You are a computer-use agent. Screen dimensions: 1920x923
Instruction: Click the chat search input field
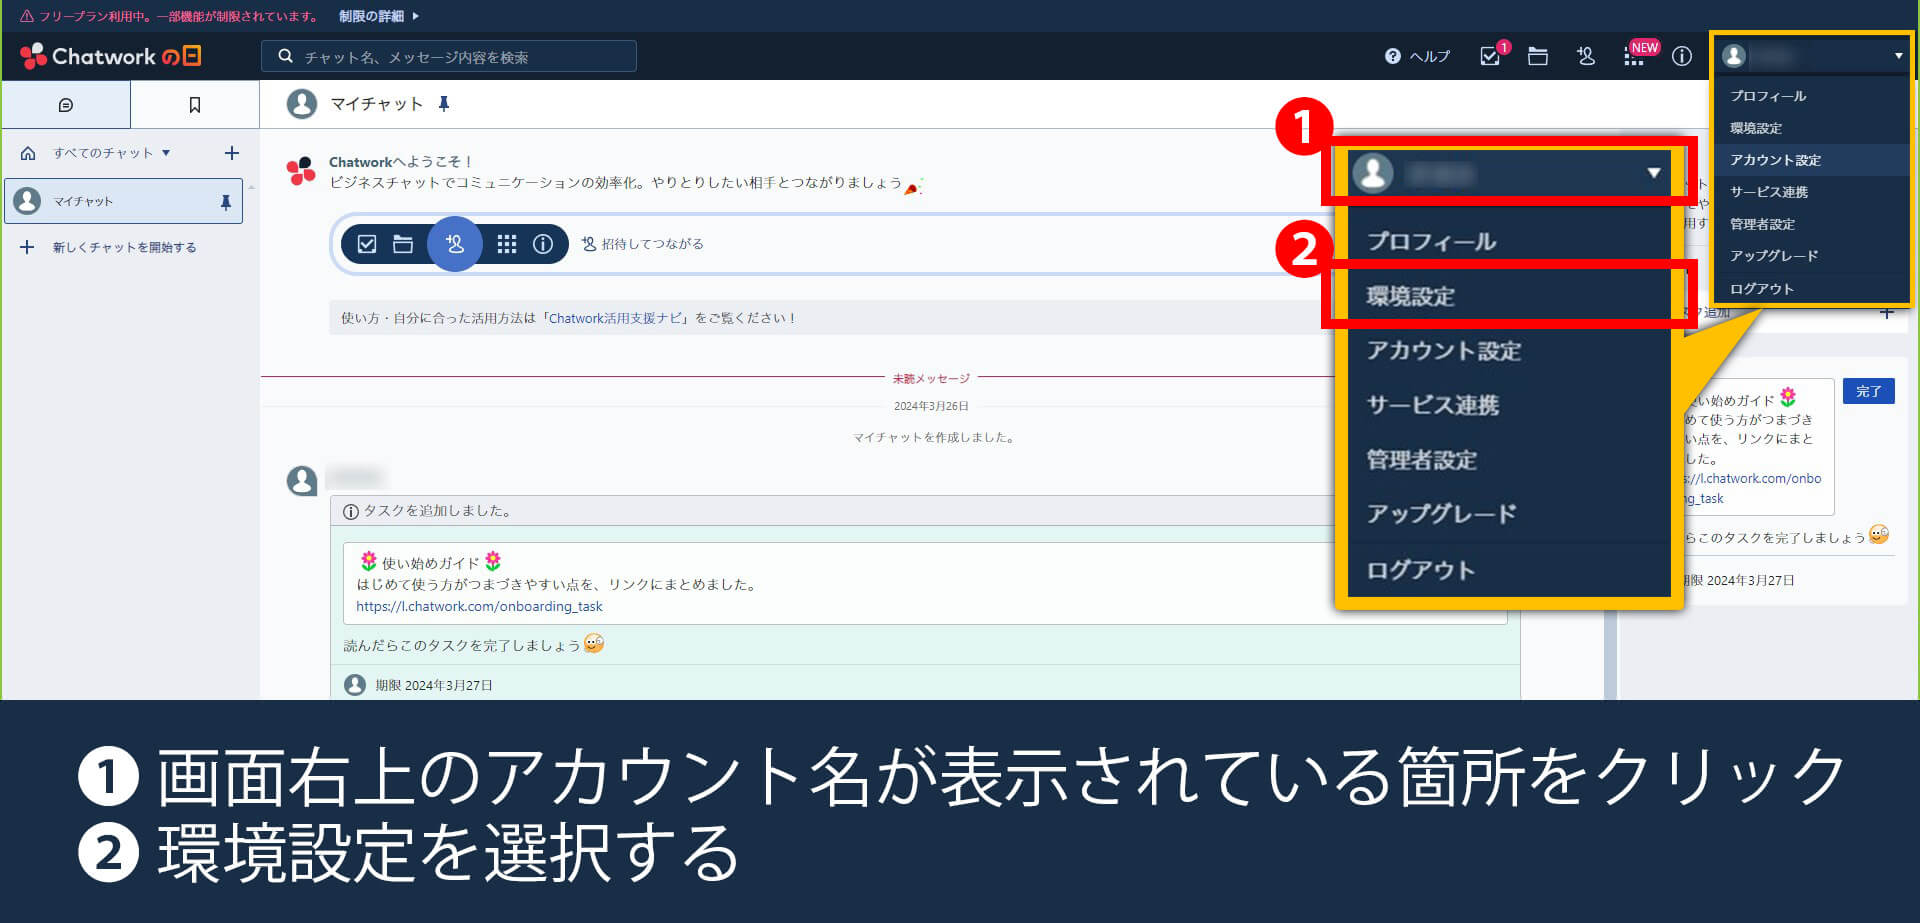coord(450,57)
